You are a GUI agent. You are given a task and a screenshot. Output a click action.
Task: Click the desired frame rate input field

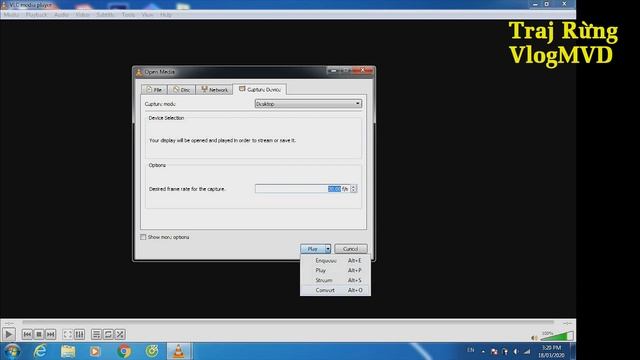(x=302, y=189)
